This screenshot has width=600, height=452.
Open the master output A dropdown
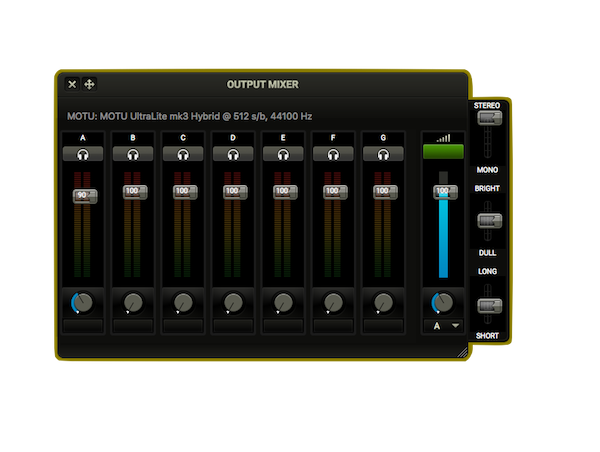[x=443, y=326]
